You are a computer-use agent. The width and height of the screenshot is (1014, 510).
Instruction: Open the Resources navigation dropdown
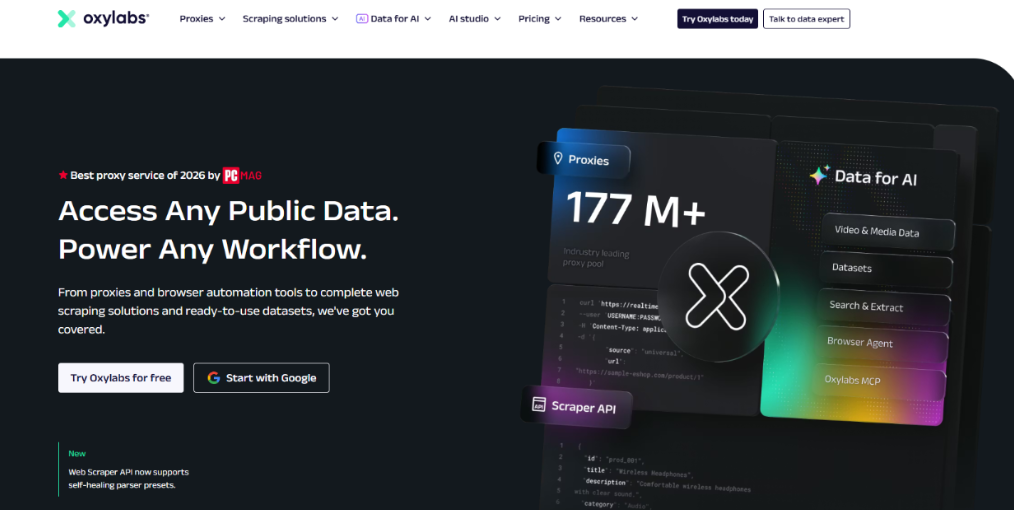tap(608, 19)
